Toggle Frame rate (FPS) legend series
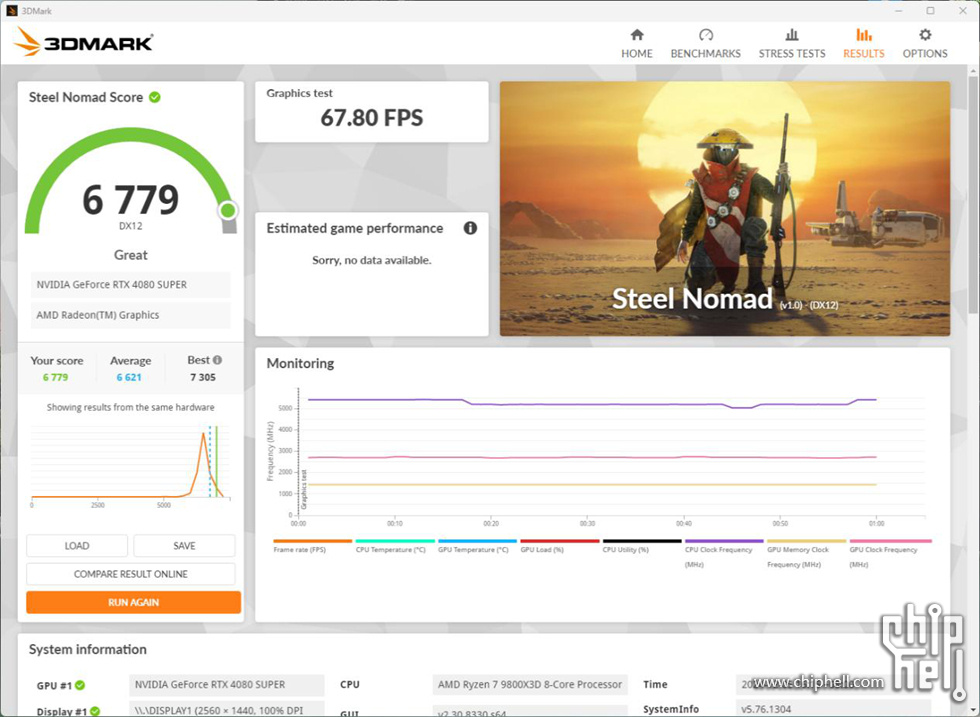Viewport: 980px width, 717px height. [312, 546]
